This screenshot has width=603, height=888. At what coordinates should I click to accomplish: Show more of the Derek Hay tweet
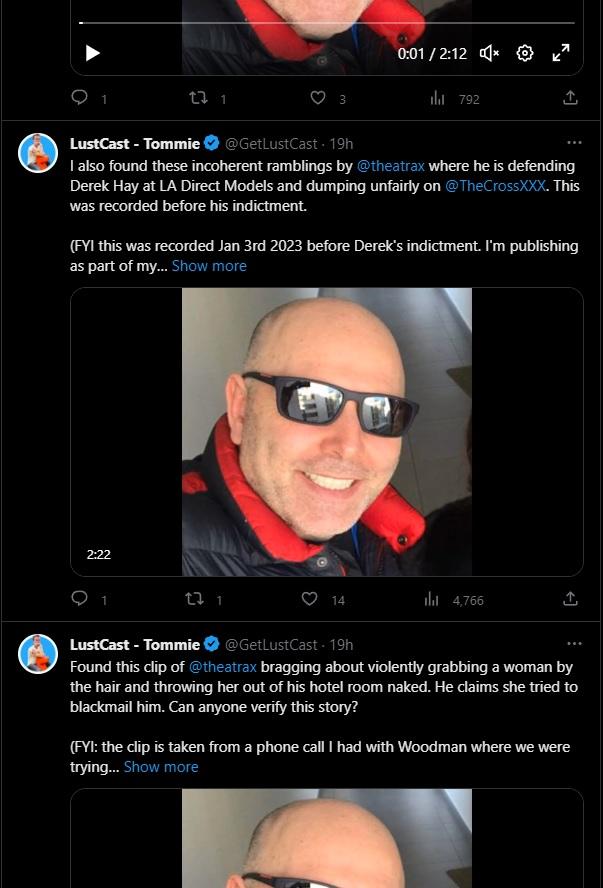pos(209,266)
